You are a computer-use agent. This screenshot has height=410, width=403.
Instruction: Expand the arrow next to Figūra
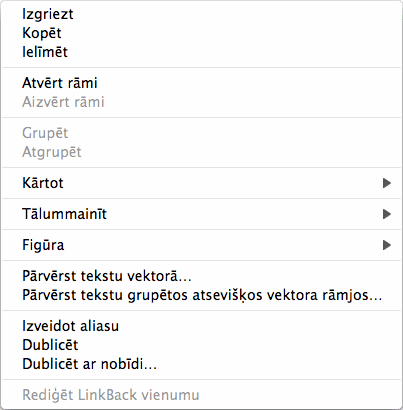[x=387, y=245]
